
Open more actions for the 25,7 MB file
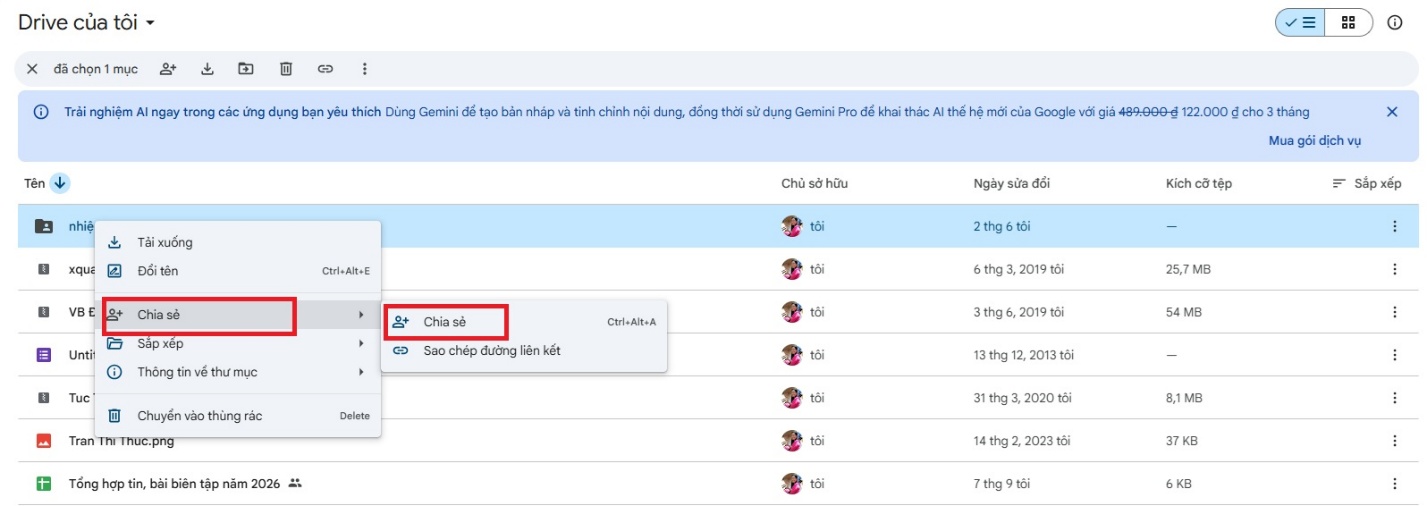point(1395,270)
